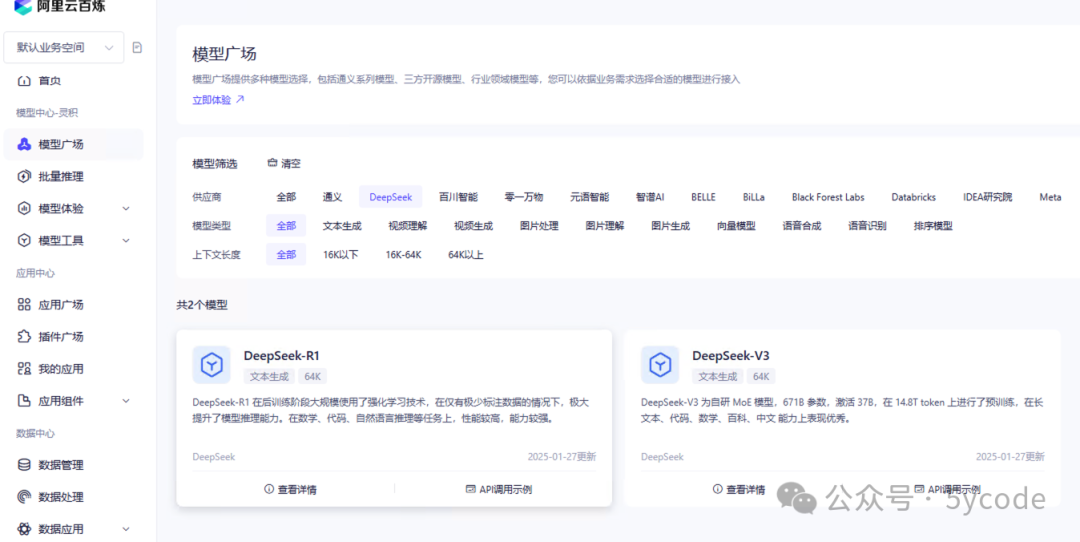Filter model type by 语音识别

coord(867,226)
